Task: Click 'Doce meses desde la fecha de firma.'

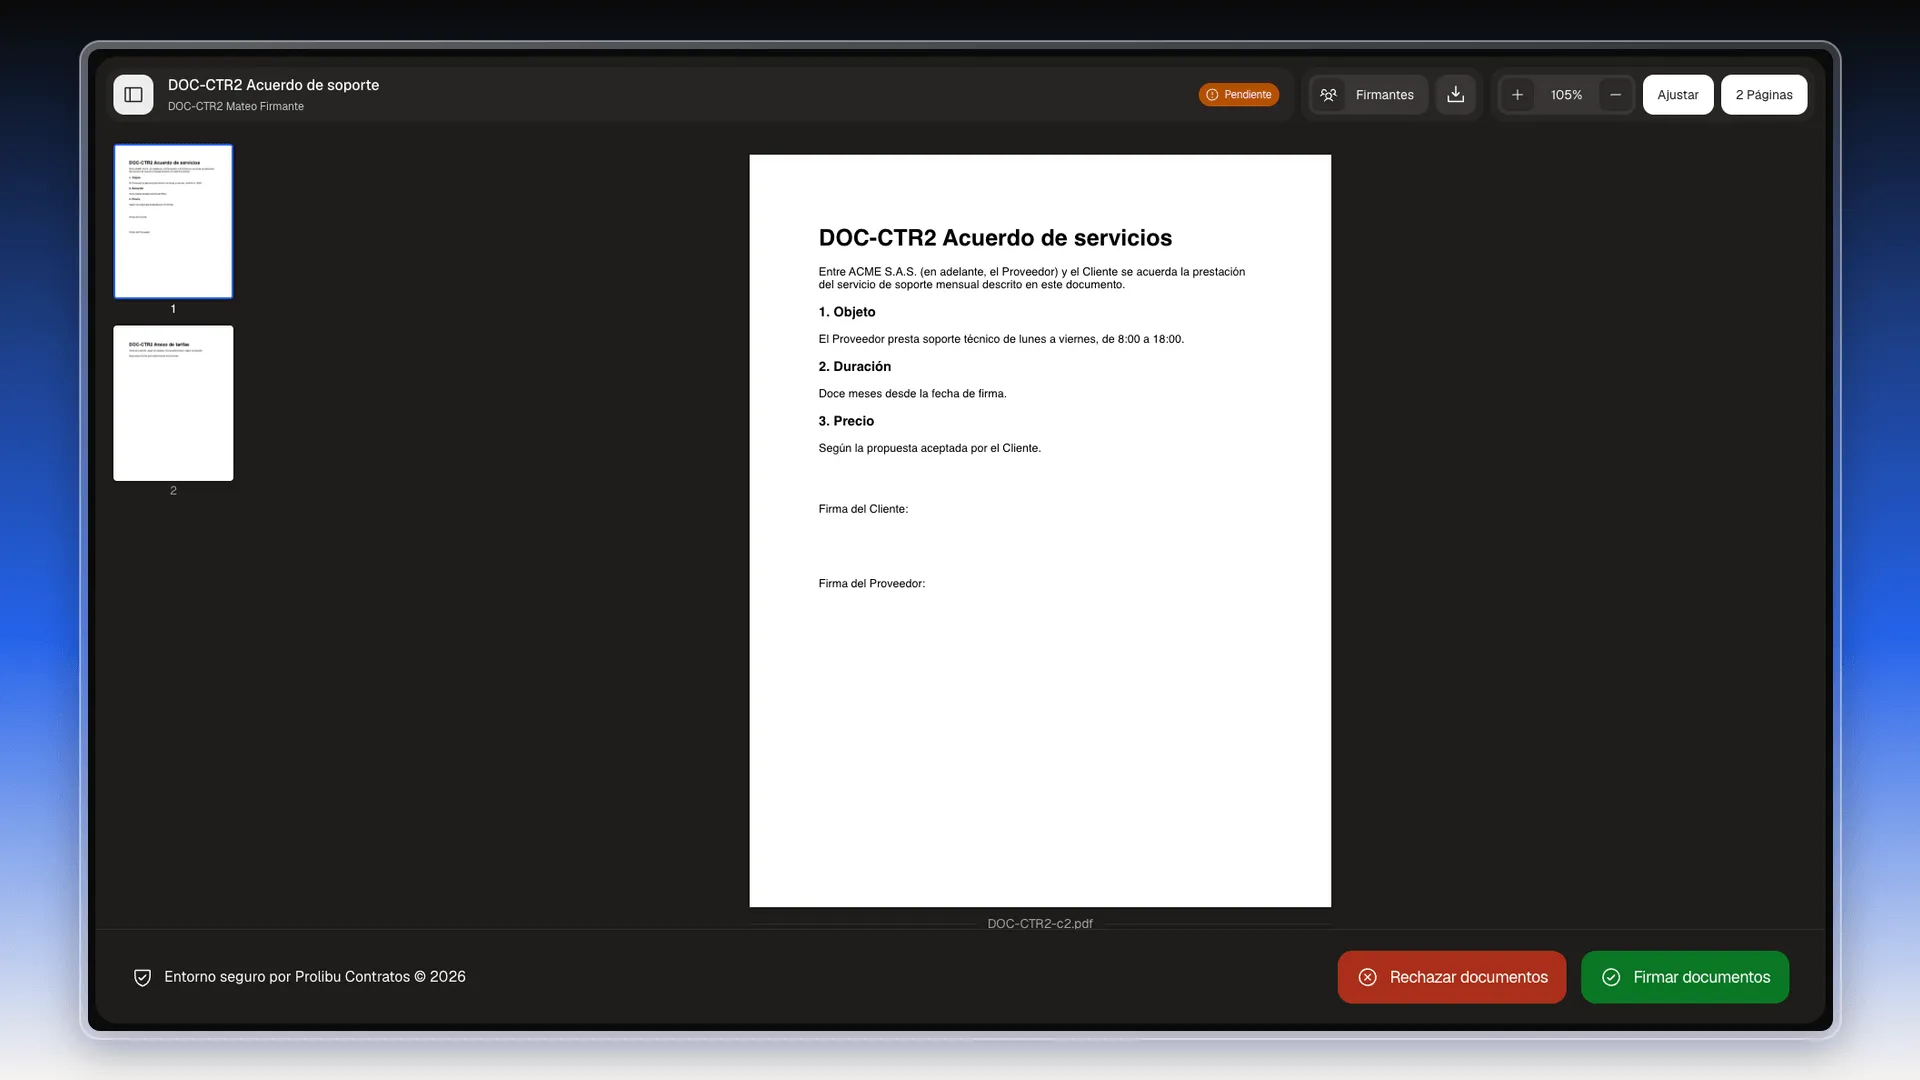Action: (912, 394)
